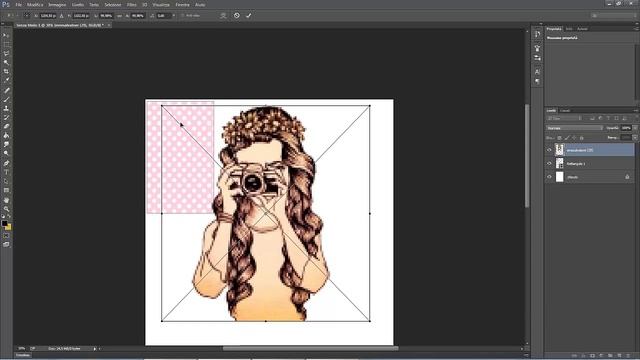Open the Modifica menu

click(x=35, y=4)
